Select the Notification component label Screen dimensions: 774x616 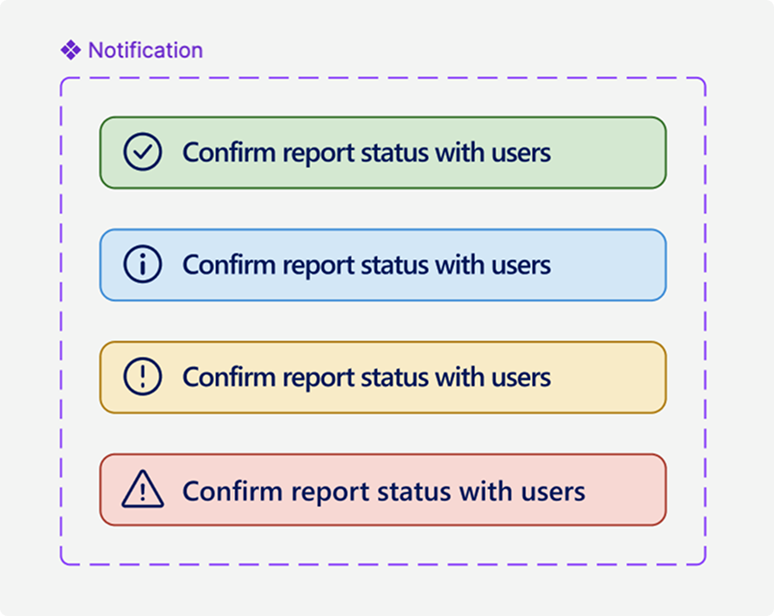coord(145,50)
